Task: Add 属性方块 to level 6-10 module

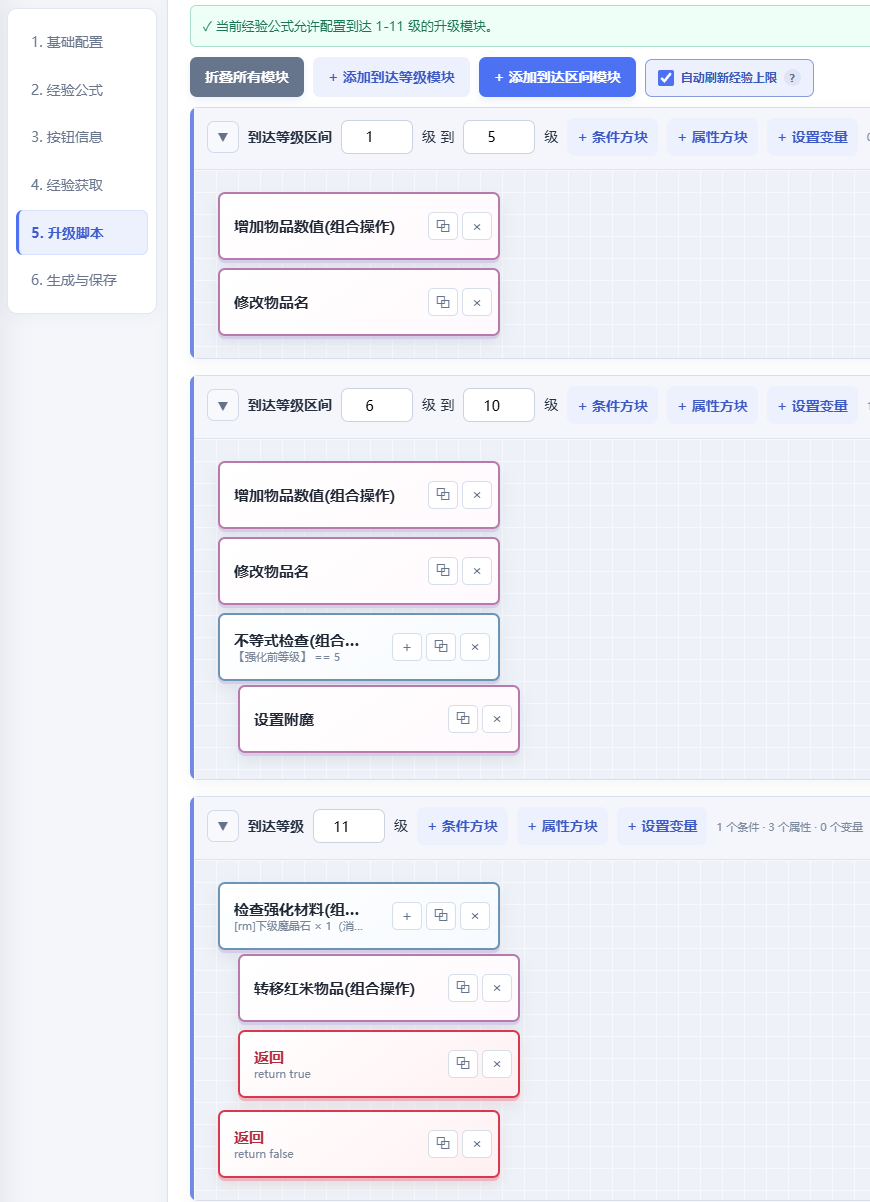Action: [713, 405]
